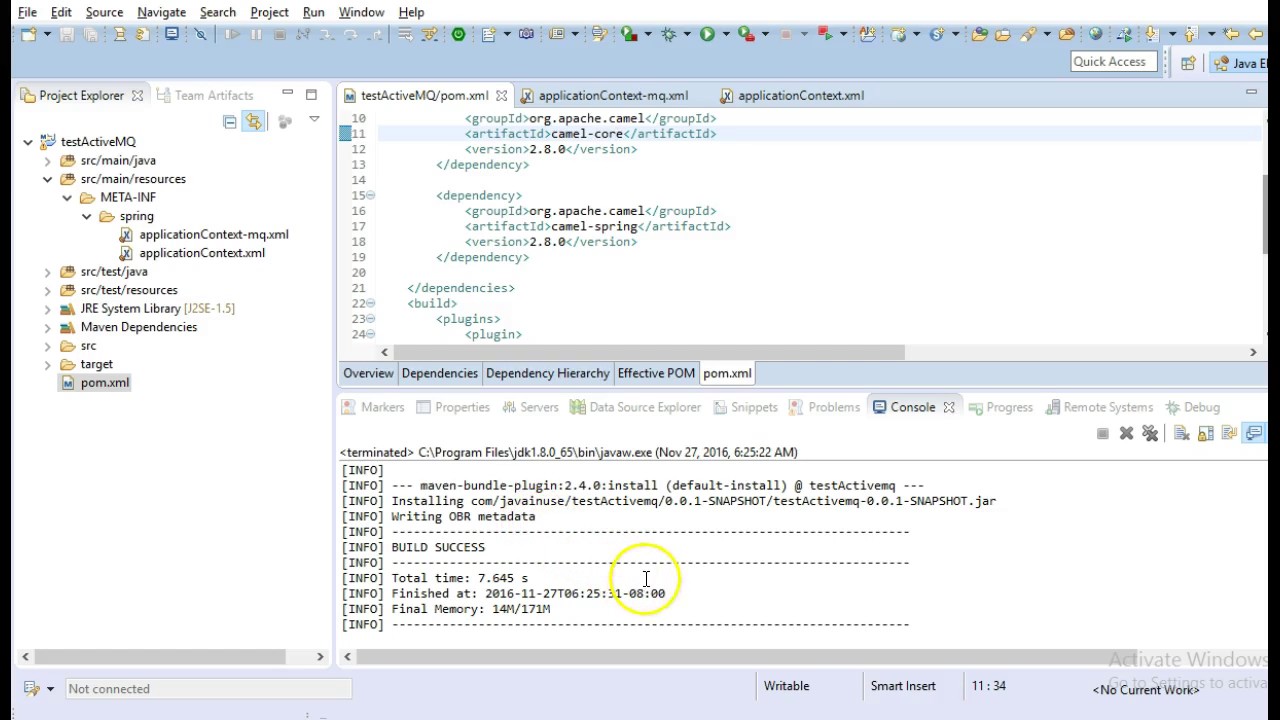
Task: Toggle Word Wrap in the Console
Action: click(x=1229, y=433)
